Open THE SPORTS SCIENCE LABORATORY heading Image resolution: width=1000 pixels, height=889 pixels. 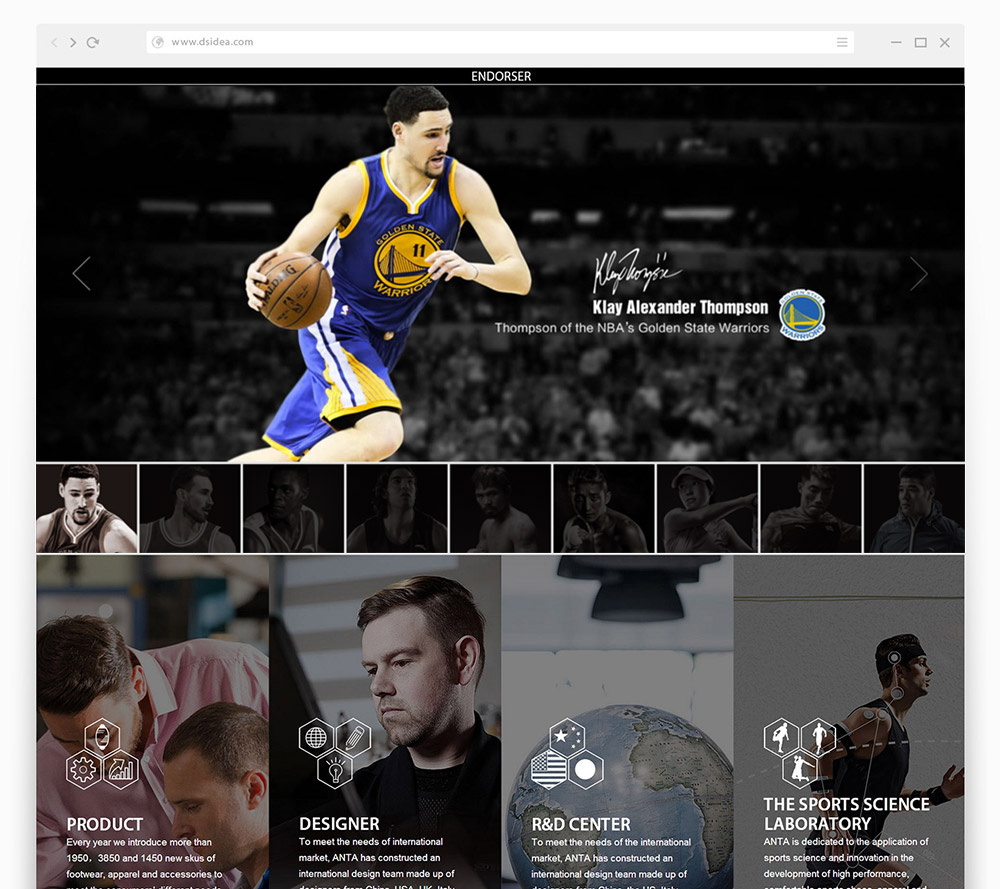846,814
